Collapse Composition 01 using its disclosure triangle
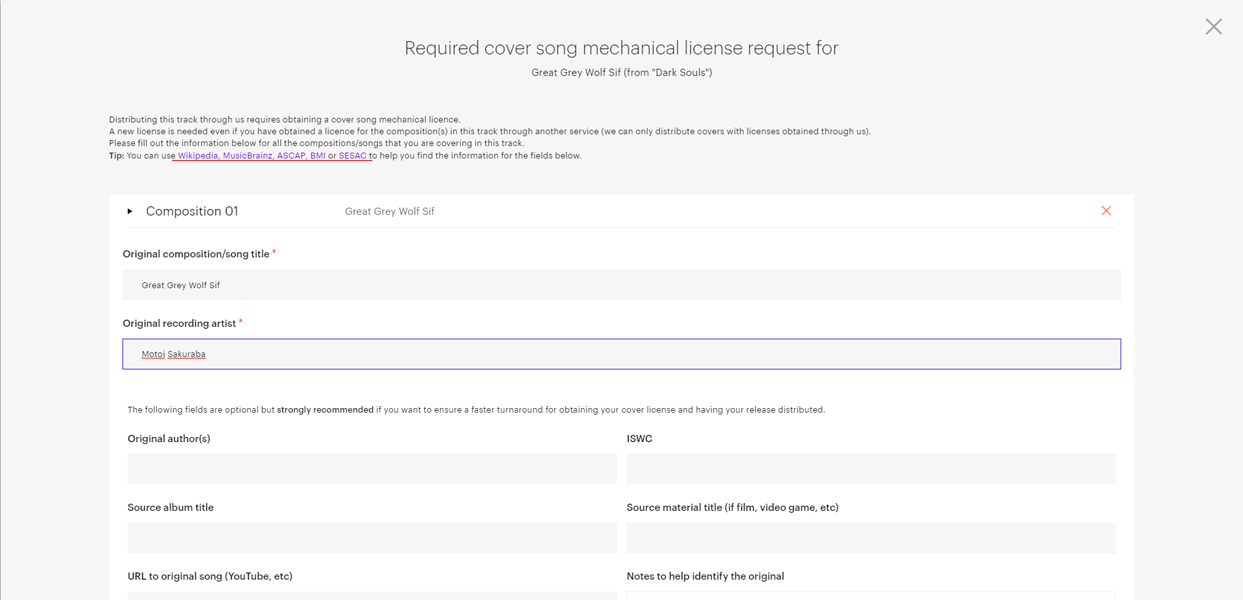This screenshot has height=600, width=1243. (129, 211)
